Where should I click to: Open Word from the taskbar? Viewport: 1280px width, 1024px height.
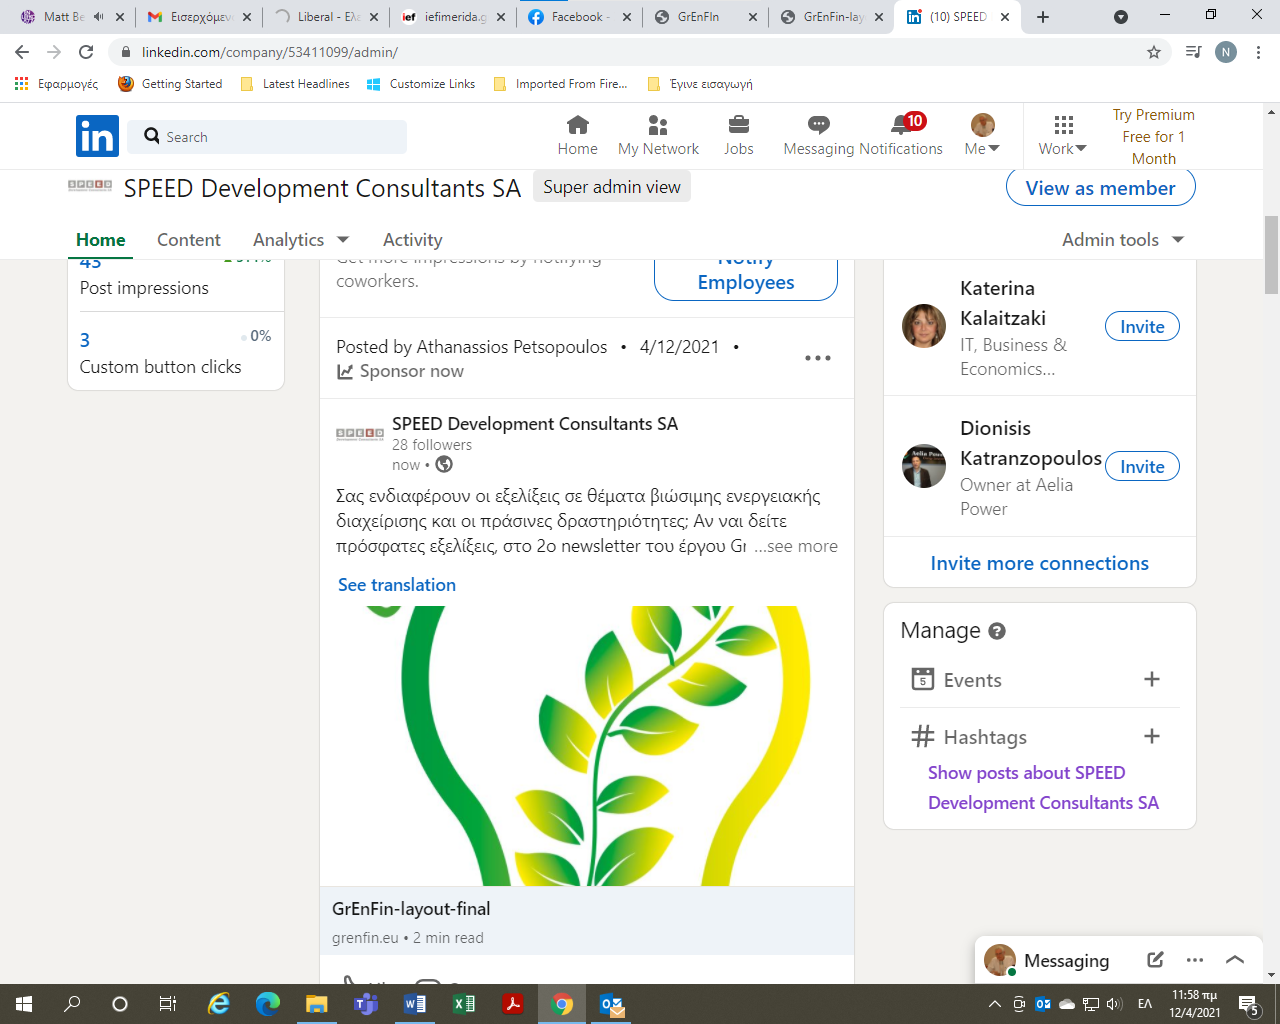(x=414, y=1004)
